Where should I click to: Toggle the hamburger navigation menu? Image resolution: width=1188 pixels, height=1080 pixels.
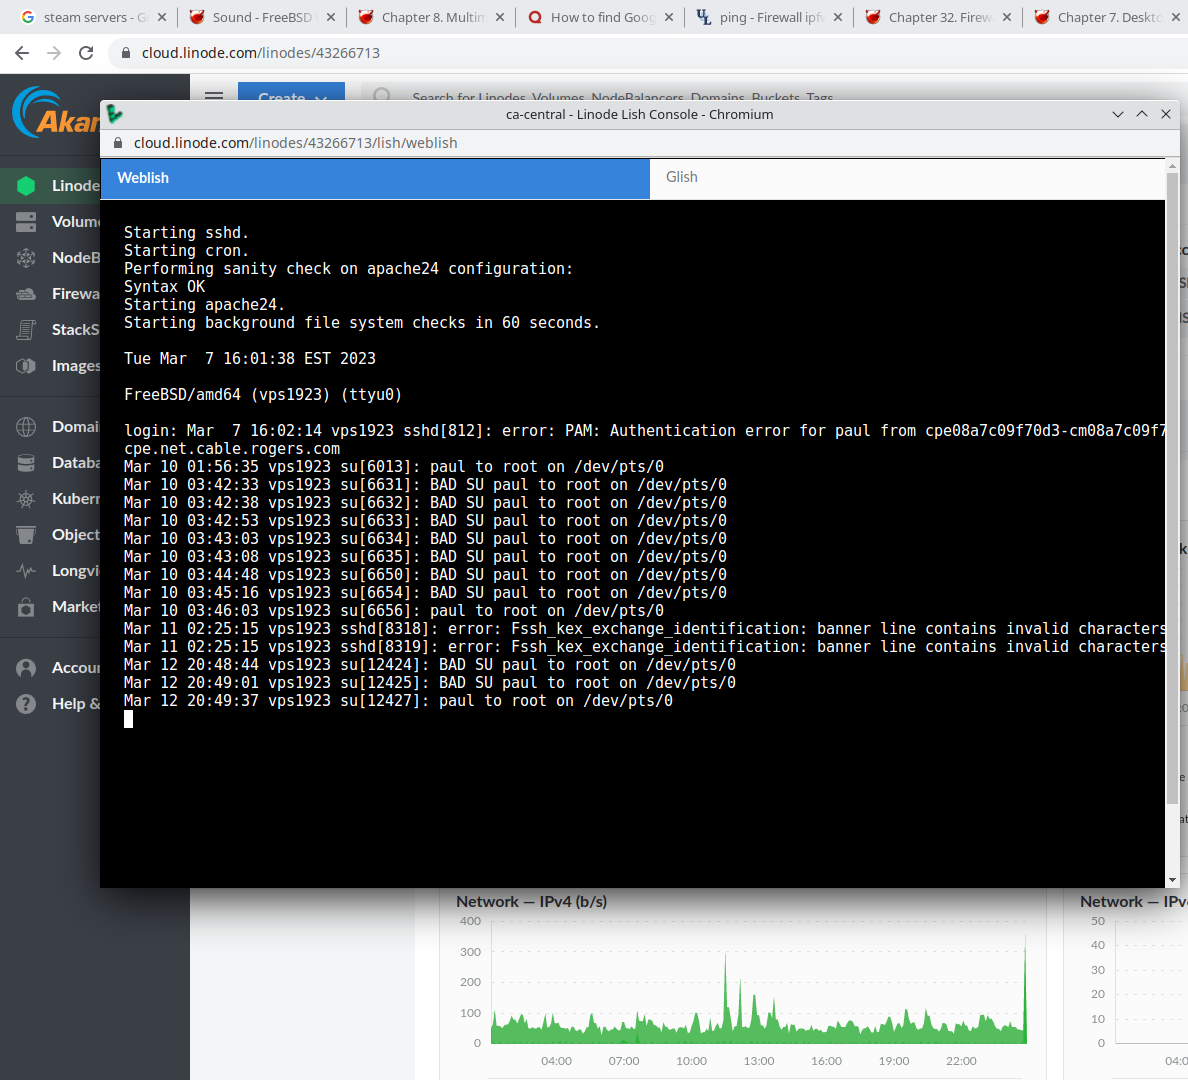[214, 96]
